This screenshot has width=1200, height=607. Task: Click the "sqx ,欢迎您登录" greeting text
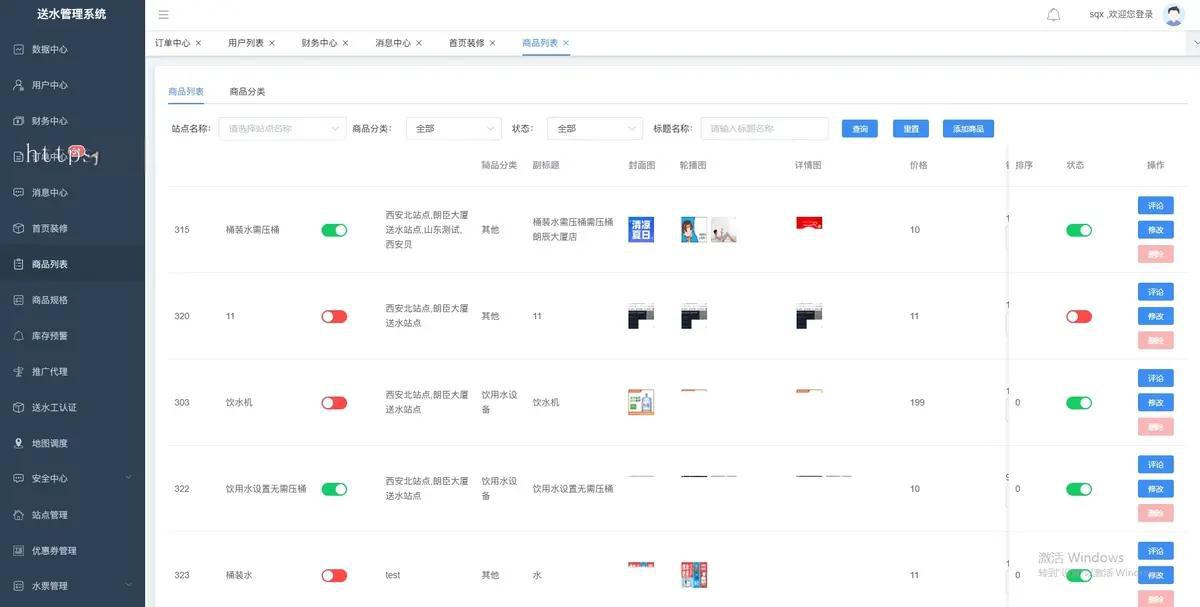tap(1121, 15)
